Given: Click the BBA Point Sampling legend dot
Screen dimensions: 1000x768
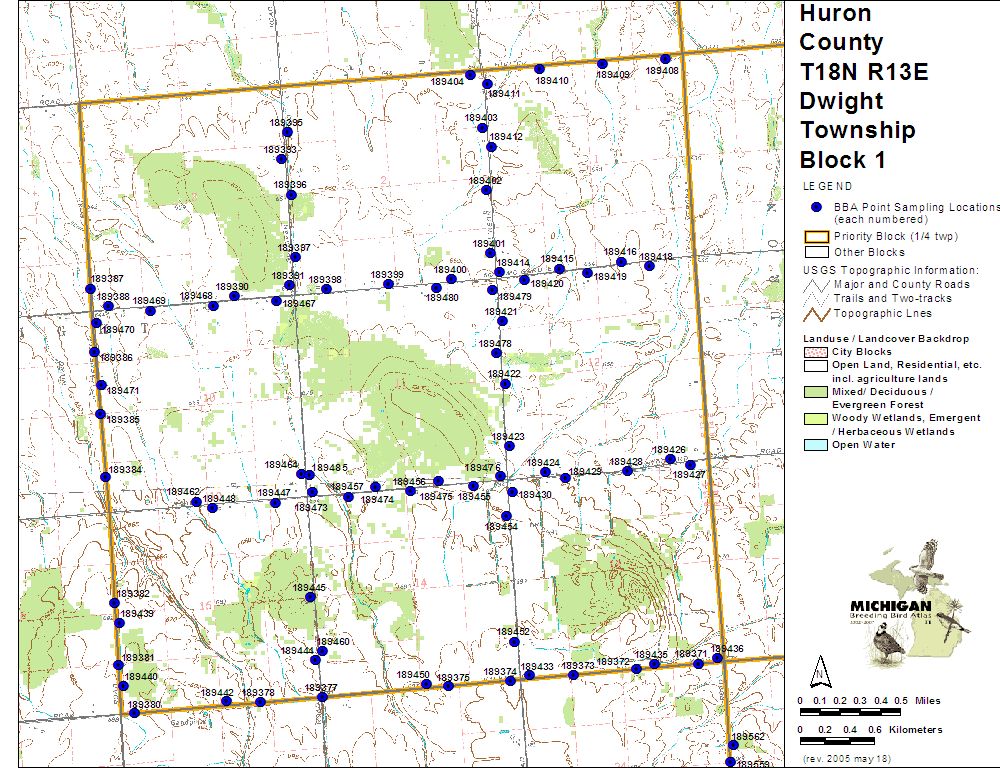Looking at the screenshot, I should pyautogui.click(x=816, y=206).
